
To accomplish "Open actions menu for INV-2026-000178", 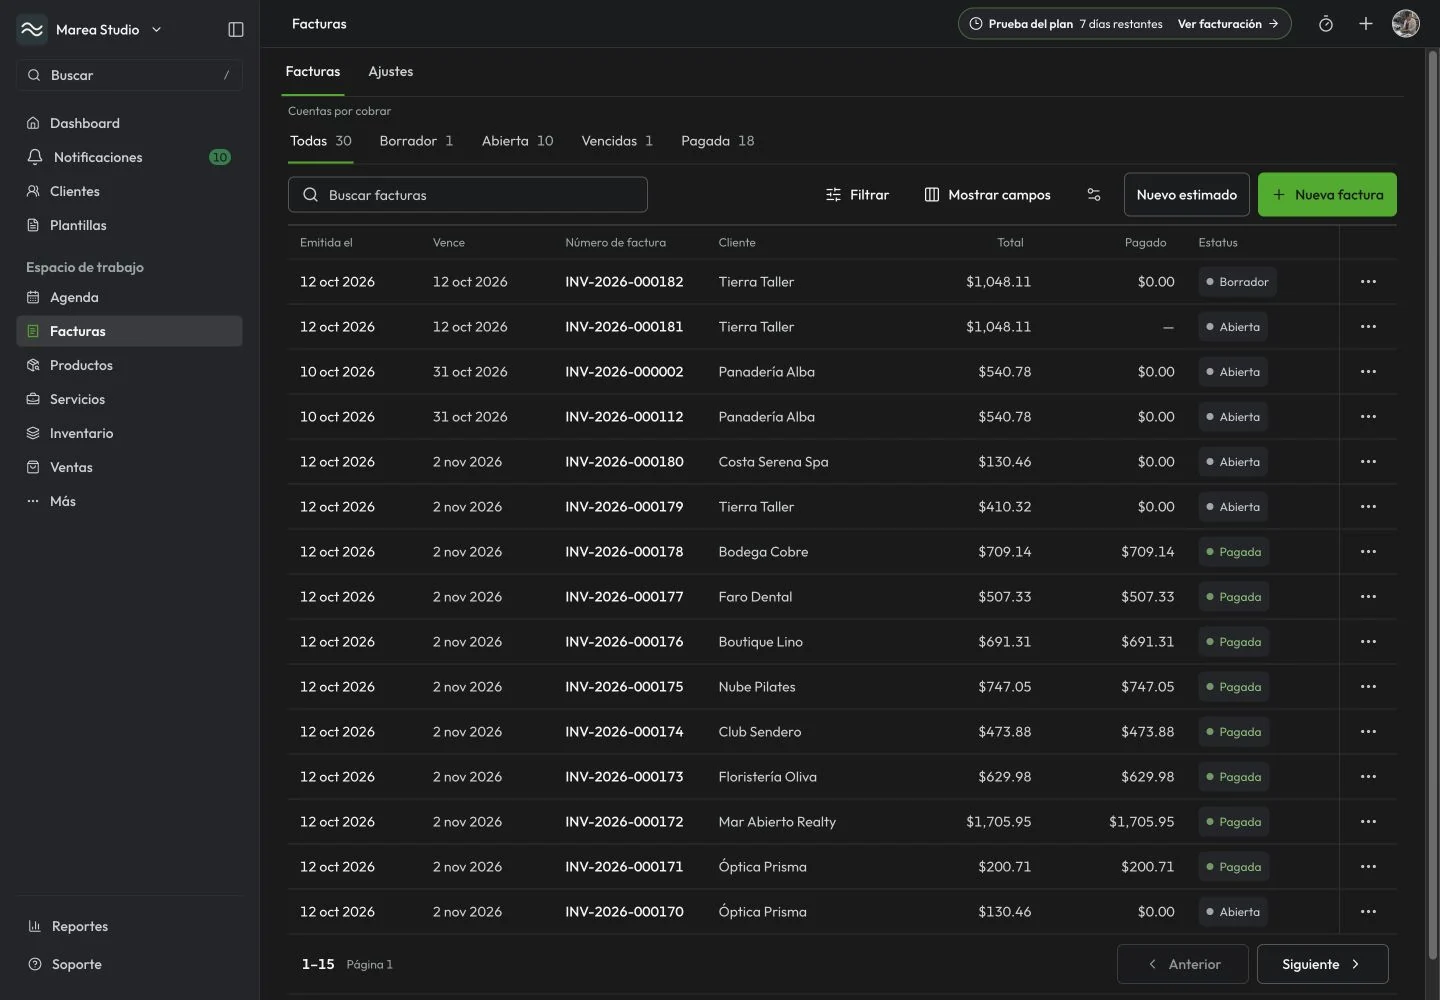I will [x=1368, y=552].
